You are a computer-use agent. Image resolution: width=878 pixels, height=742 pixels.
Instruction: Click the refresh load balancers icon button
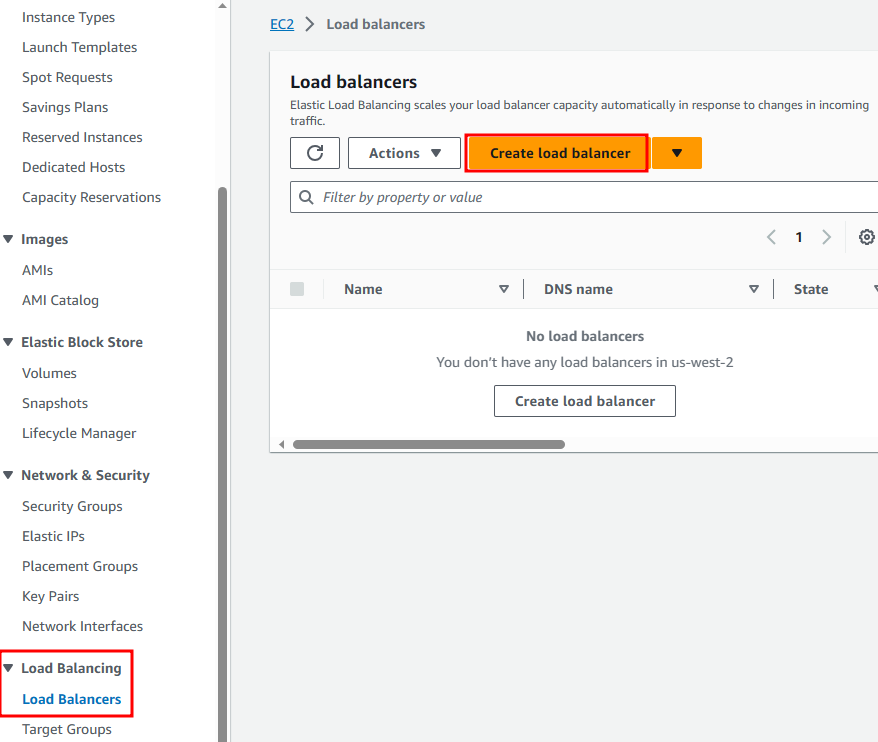(x=315, y=153)
